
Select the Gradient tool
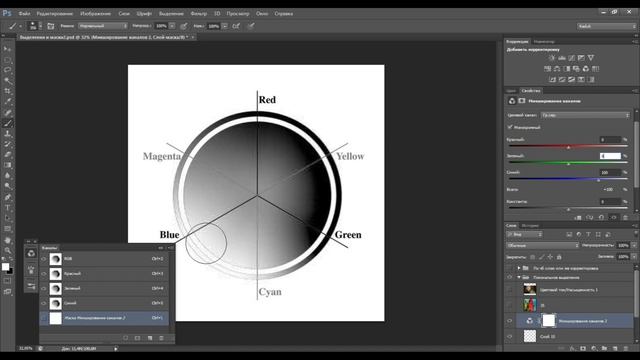click(x=7, y=165)
